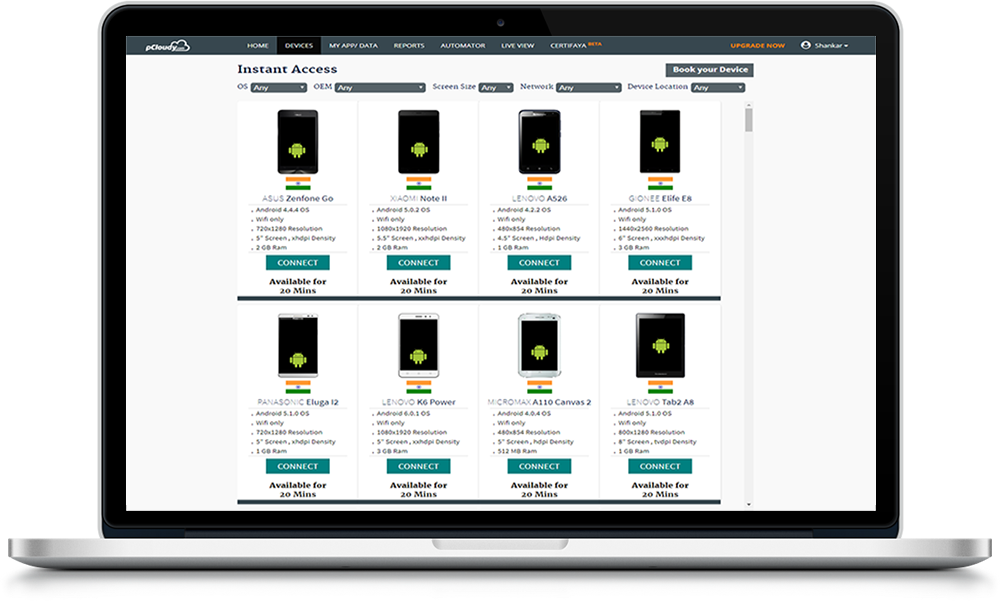
Task: Click the LENOVO K6 Power device name
Action: click(x=418, y=402)
